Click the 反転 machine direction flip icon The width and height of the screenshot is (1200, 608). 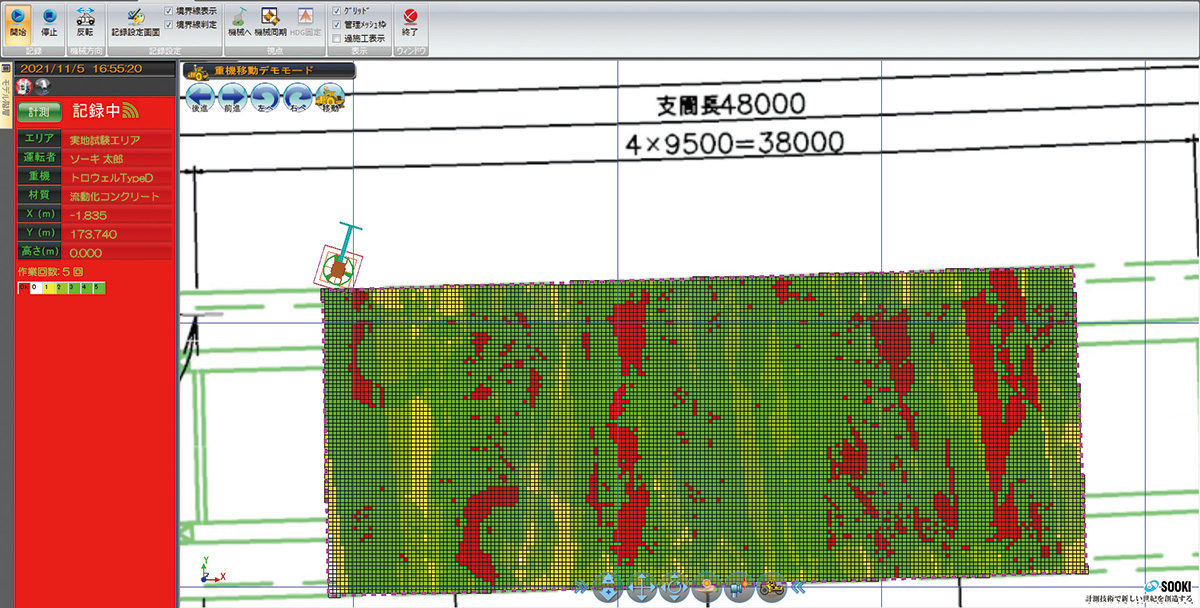(x=85, y=21)
